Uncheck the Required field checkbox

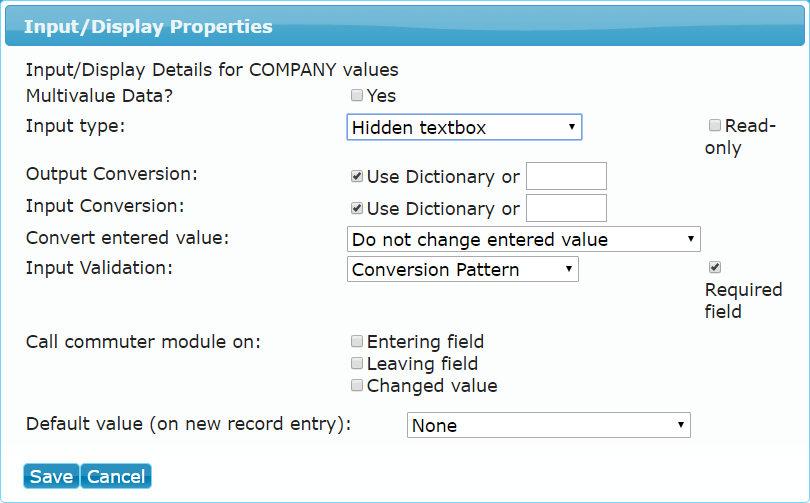(714, 267)
